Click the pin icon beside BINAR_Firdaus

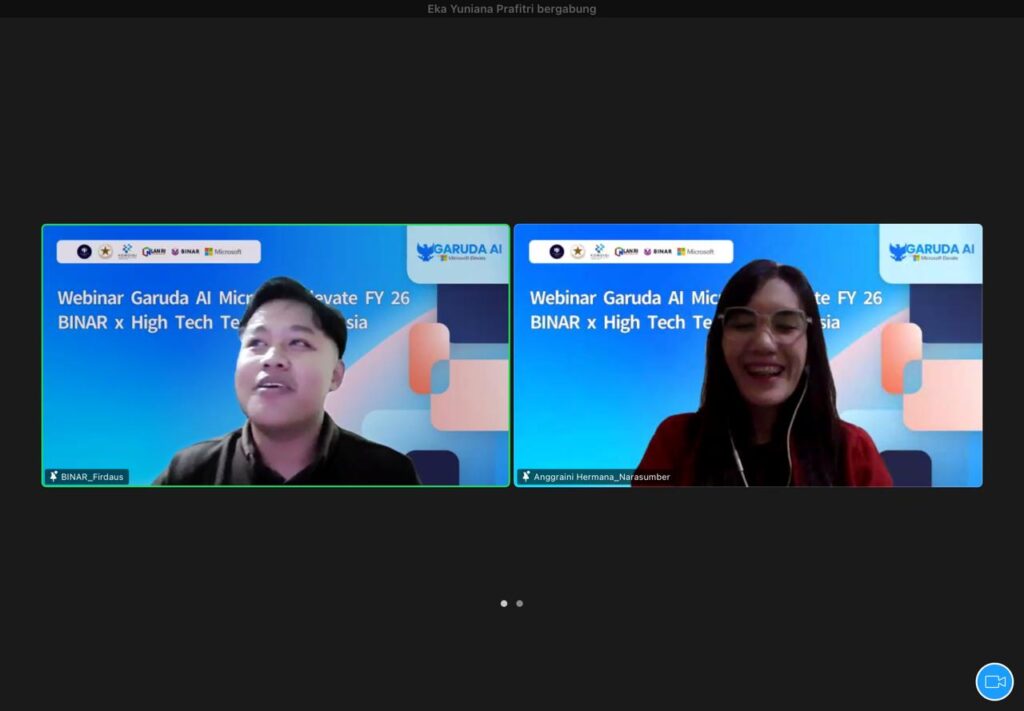pos(53,477)
